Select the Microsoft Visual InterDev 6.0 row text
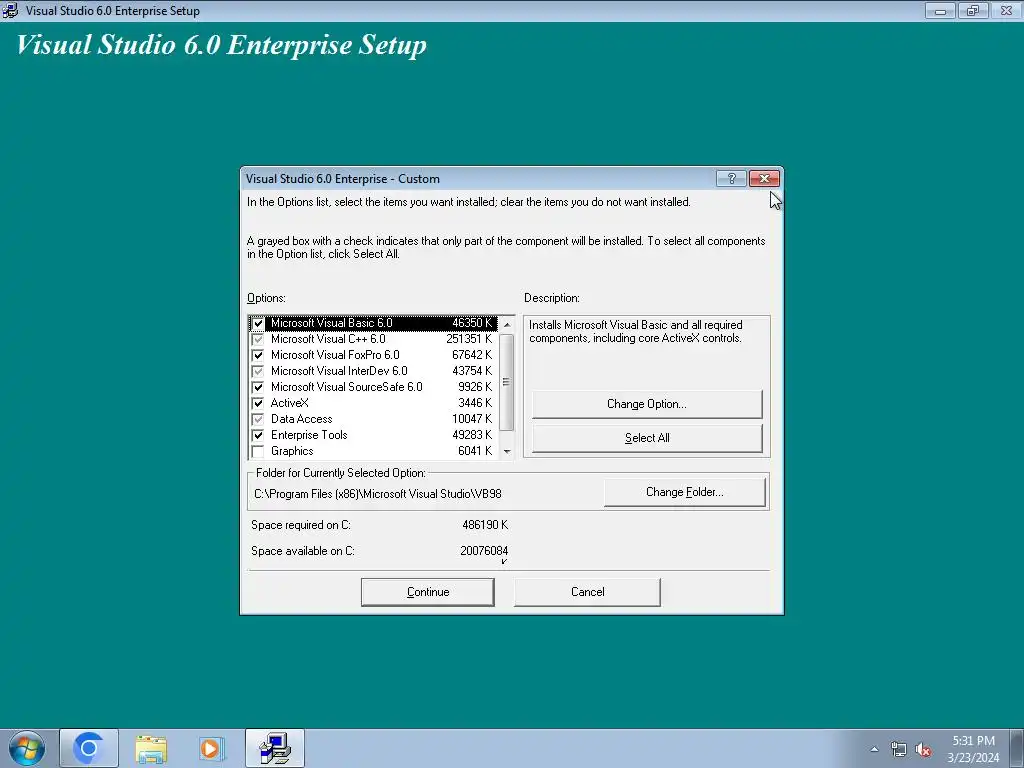Image resolution: width=1024 pixels, height=768 pixels. pyautogui.click(x=339, y=371)
